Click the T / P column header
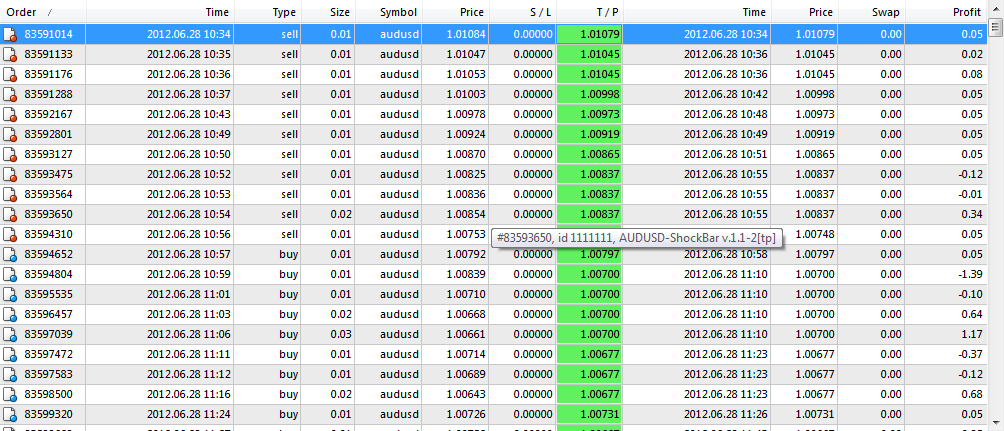The height and width of the screenshot is (431, 1004). tap(590, 12)
